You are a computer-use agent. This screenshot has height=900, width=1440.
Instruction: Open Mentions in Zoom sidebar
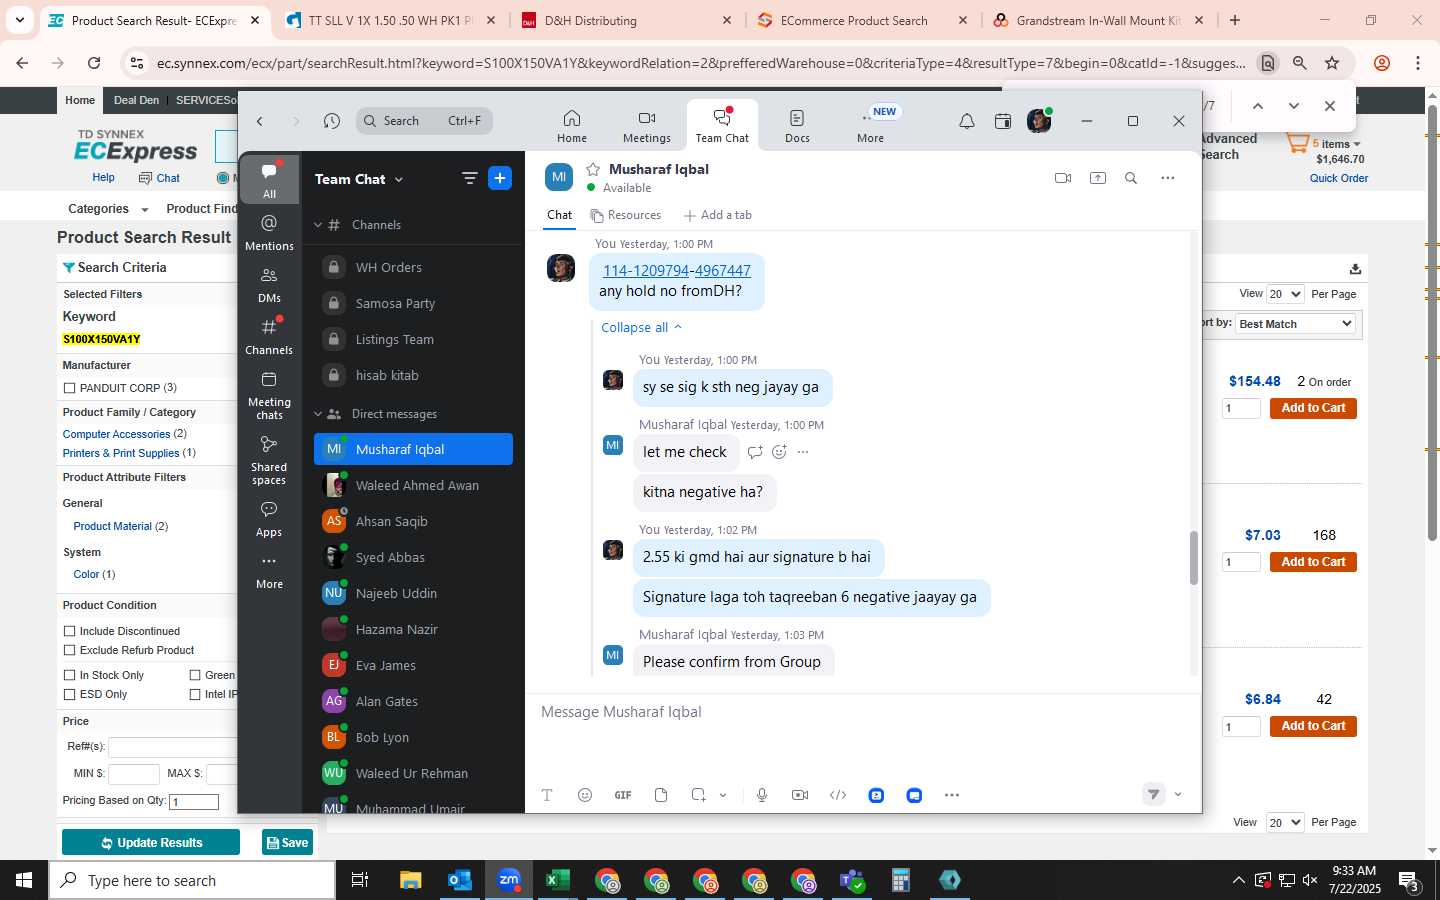(x=269, y=231)
